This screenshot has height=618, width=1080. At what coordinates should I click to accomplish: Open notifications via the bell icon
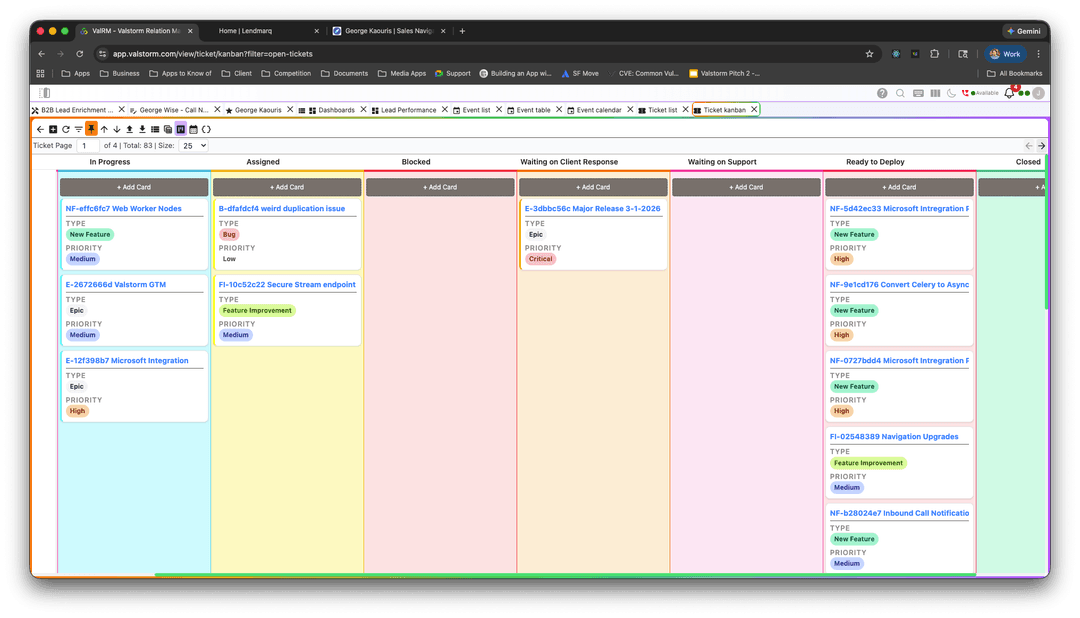(1008, 94)
